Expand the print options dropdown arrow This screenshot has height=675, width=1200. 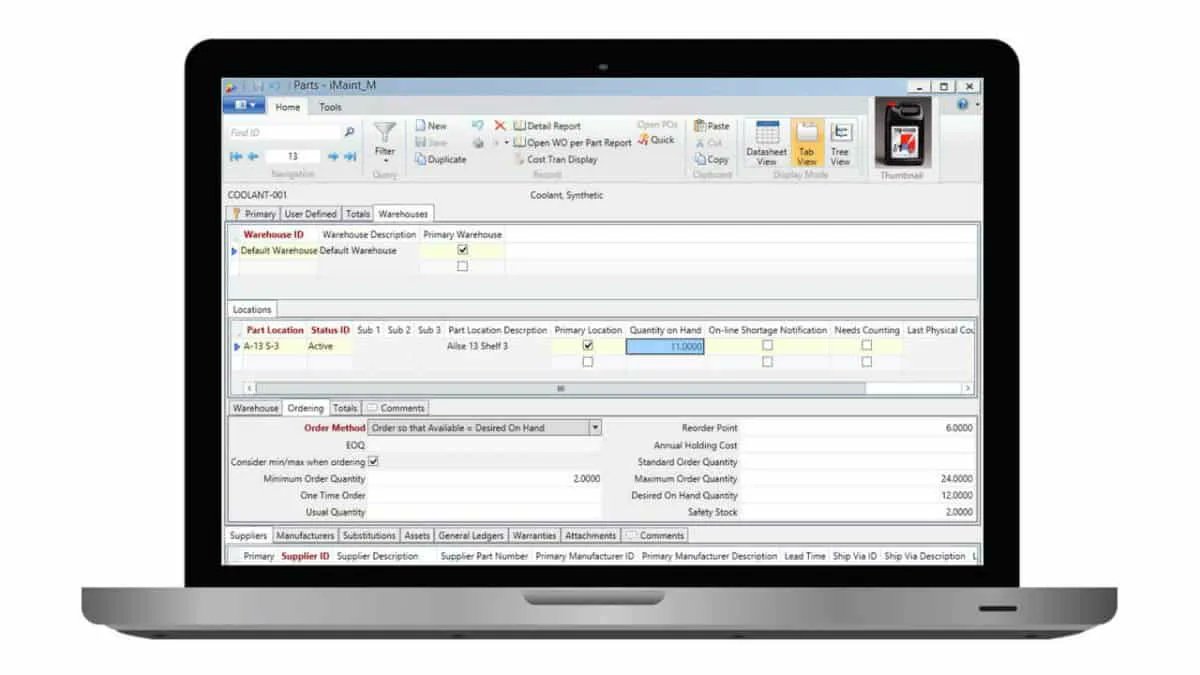click(506, 143)
